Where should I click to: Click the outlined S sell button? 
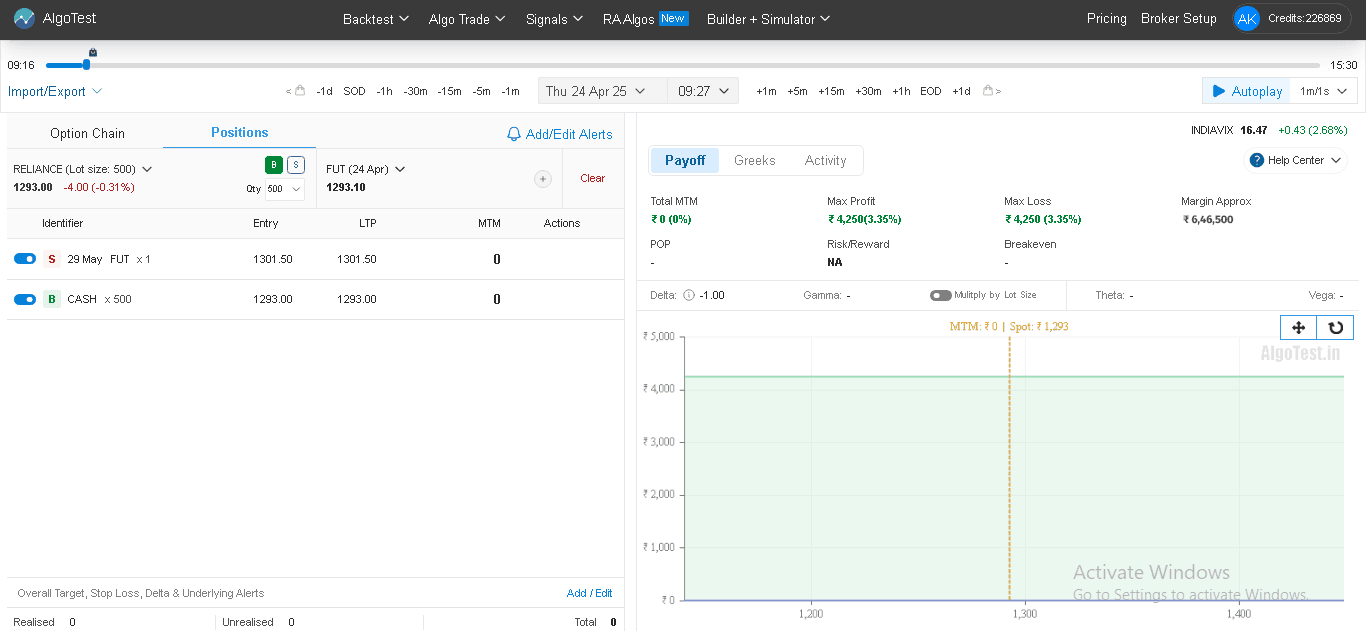[296, 165]
